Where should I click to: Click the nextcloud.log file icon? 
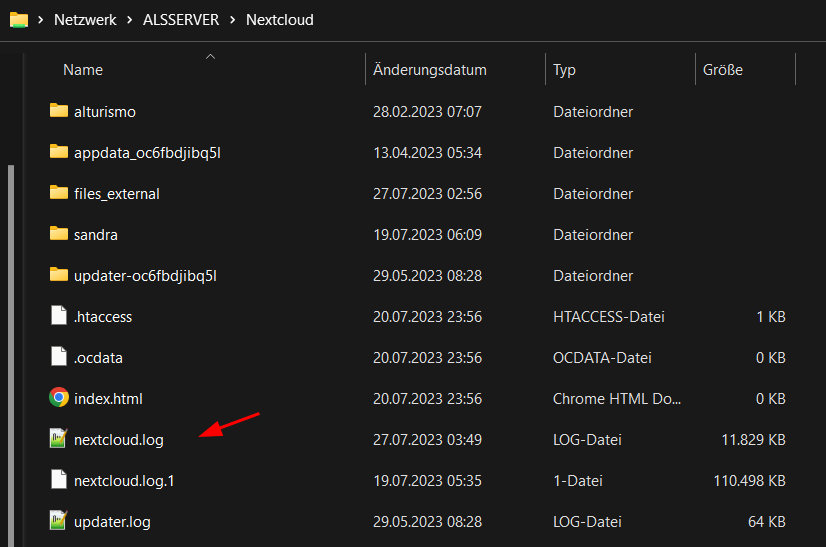58,438
